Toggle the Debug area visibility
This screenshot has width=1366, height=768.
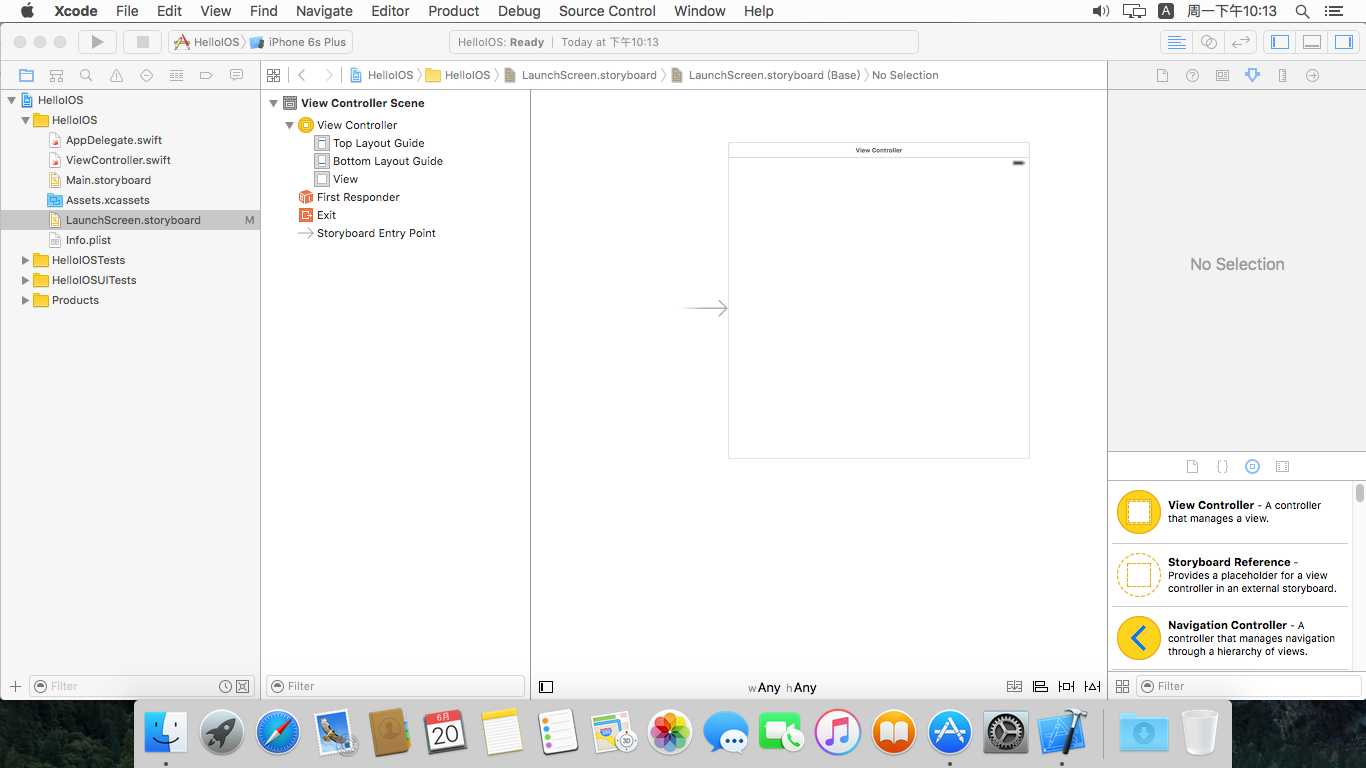pos(1312,42)
